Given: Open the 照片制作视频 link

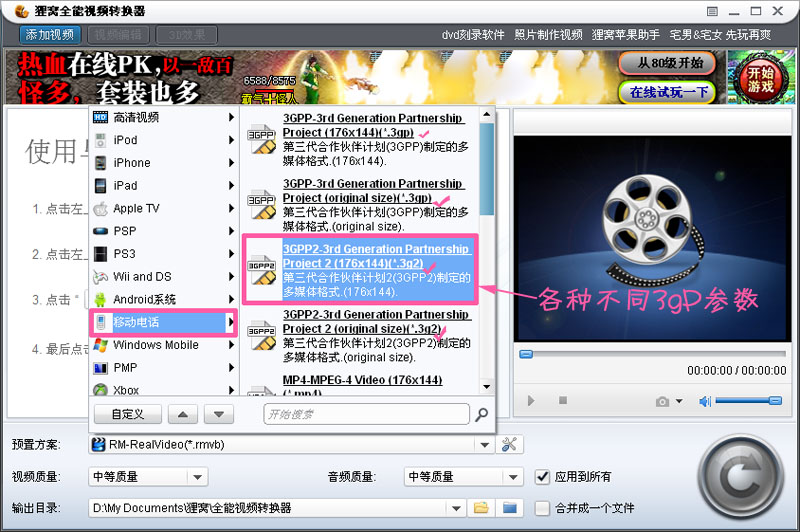Looking at the screenshot, I should [x=548, y=35].
